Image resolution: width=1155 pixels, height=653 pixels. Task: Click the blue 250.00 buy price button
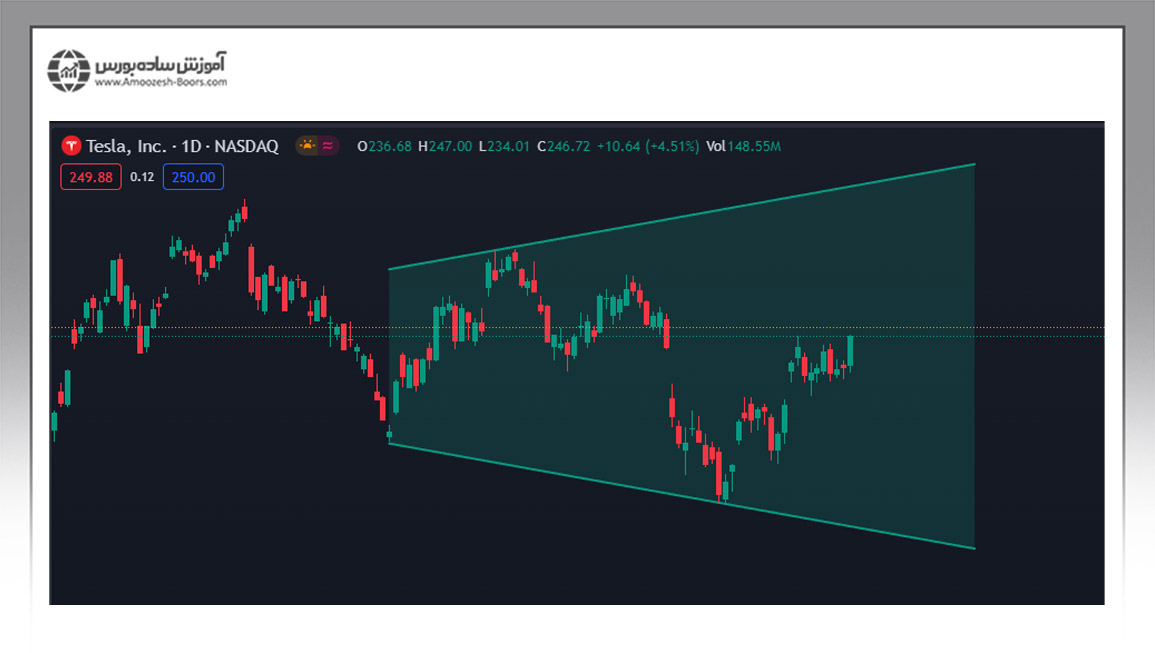(193, 177)
